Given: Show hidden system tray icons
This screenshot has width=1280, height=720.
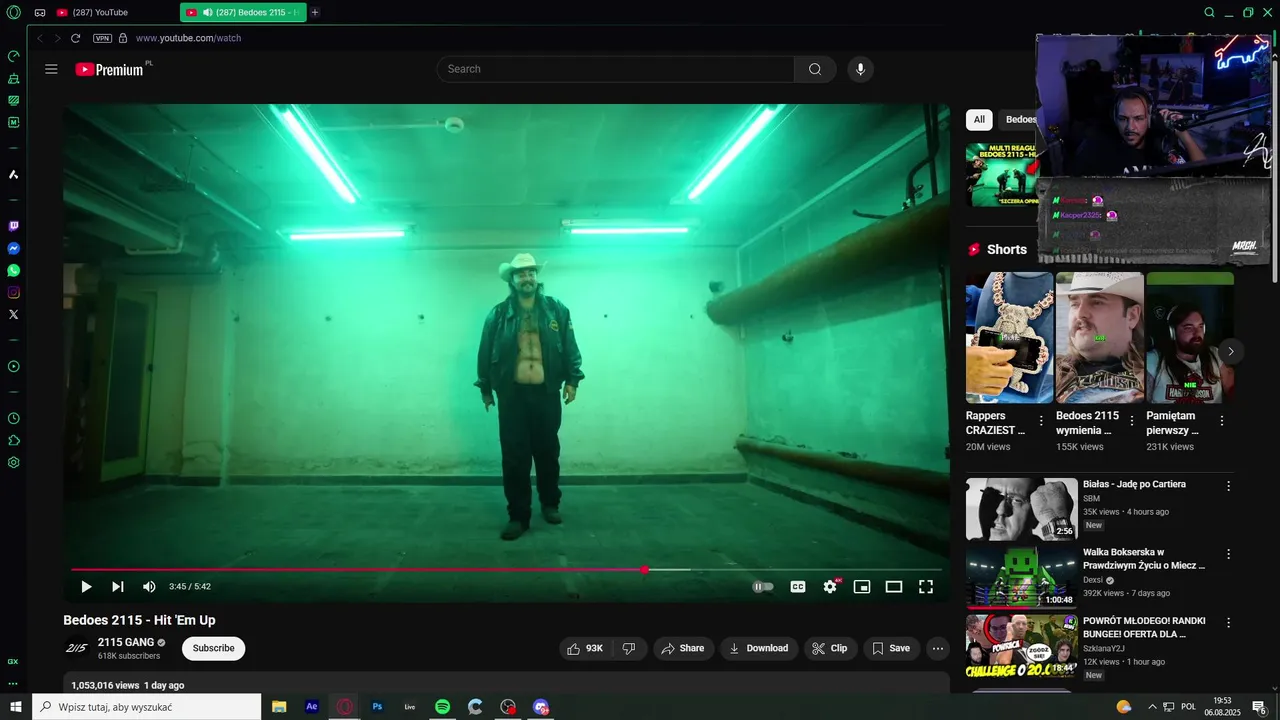Looking at the screenshot, I should pos(1152,707).
